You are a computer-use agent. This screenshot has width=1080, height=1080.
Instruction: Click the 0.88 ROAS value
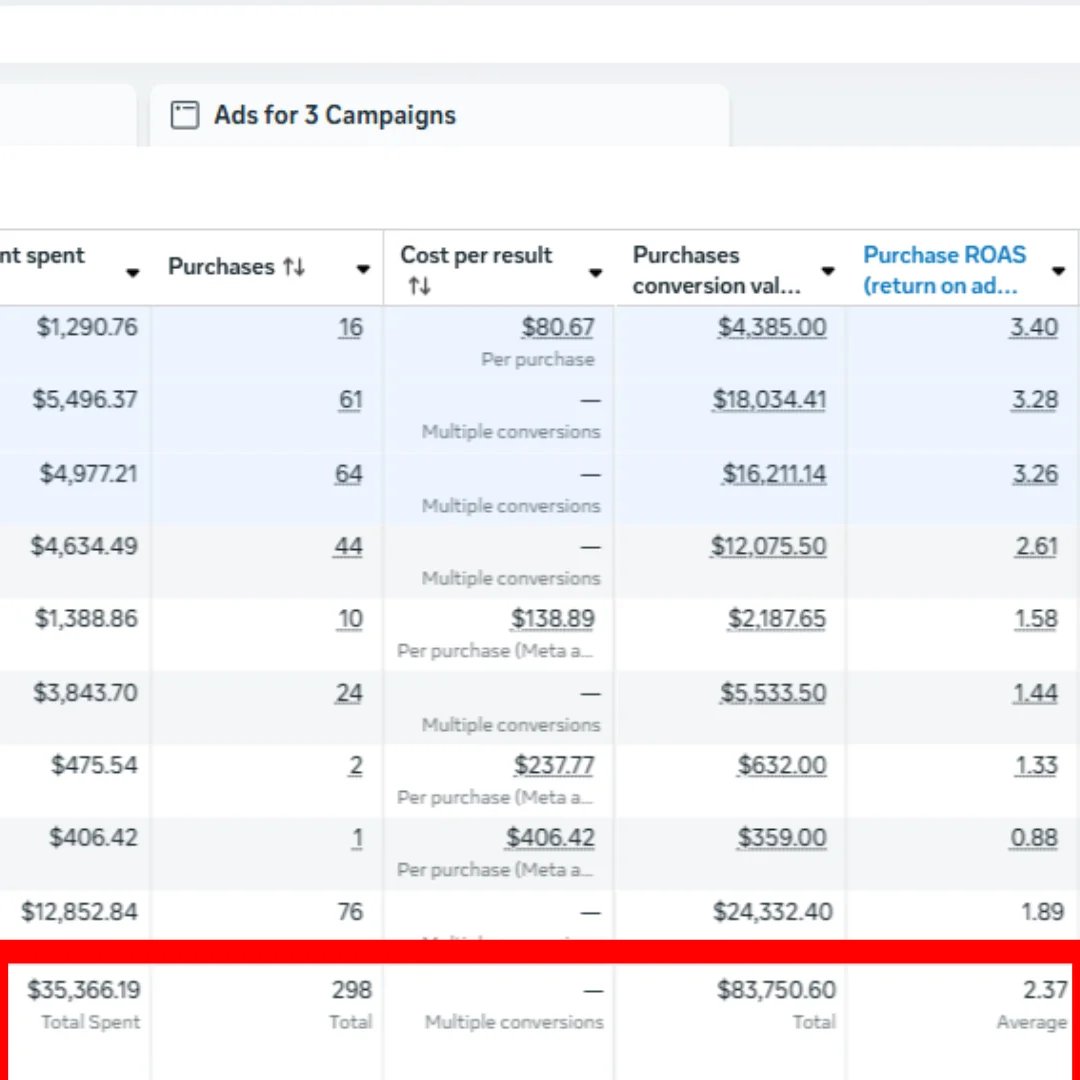tap(1033, 838)
